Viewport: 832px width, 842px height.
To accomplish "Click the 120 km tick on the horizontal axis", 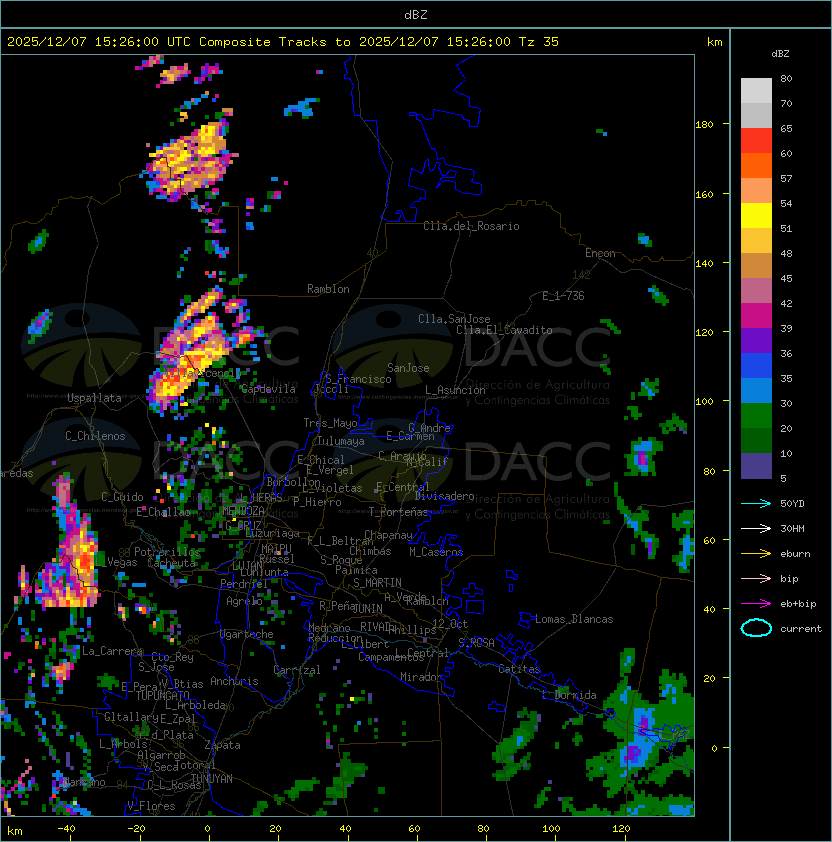I will 621,829.
